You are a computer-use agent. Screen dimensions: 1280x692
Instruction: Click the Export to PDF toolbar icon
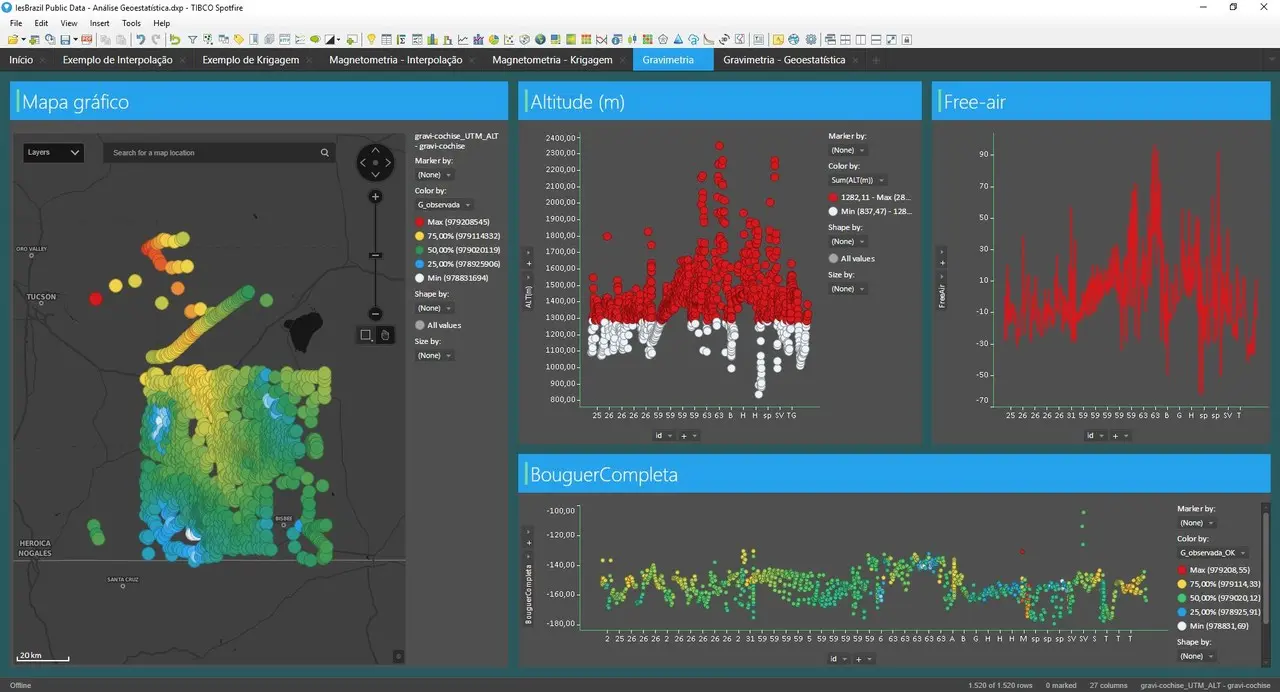[87, 39]
